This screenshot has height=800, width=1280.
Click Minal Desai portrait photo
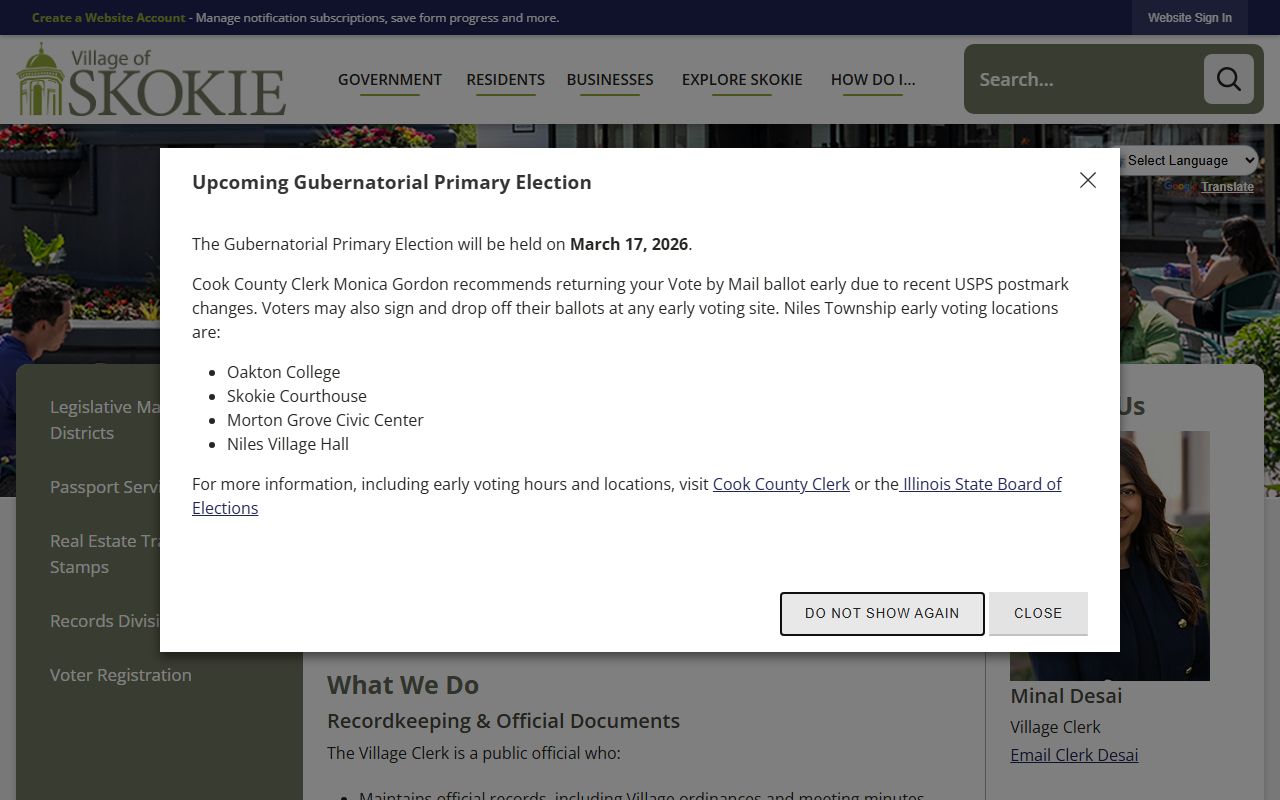(x=1165, y=556)
